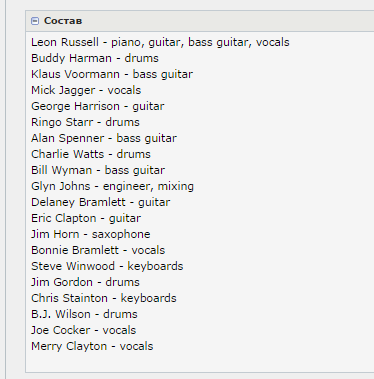The height and width of the screenshot is (379, 374).
Task: Select Jim Horn - saxophone entry
Action: (91, 234)
